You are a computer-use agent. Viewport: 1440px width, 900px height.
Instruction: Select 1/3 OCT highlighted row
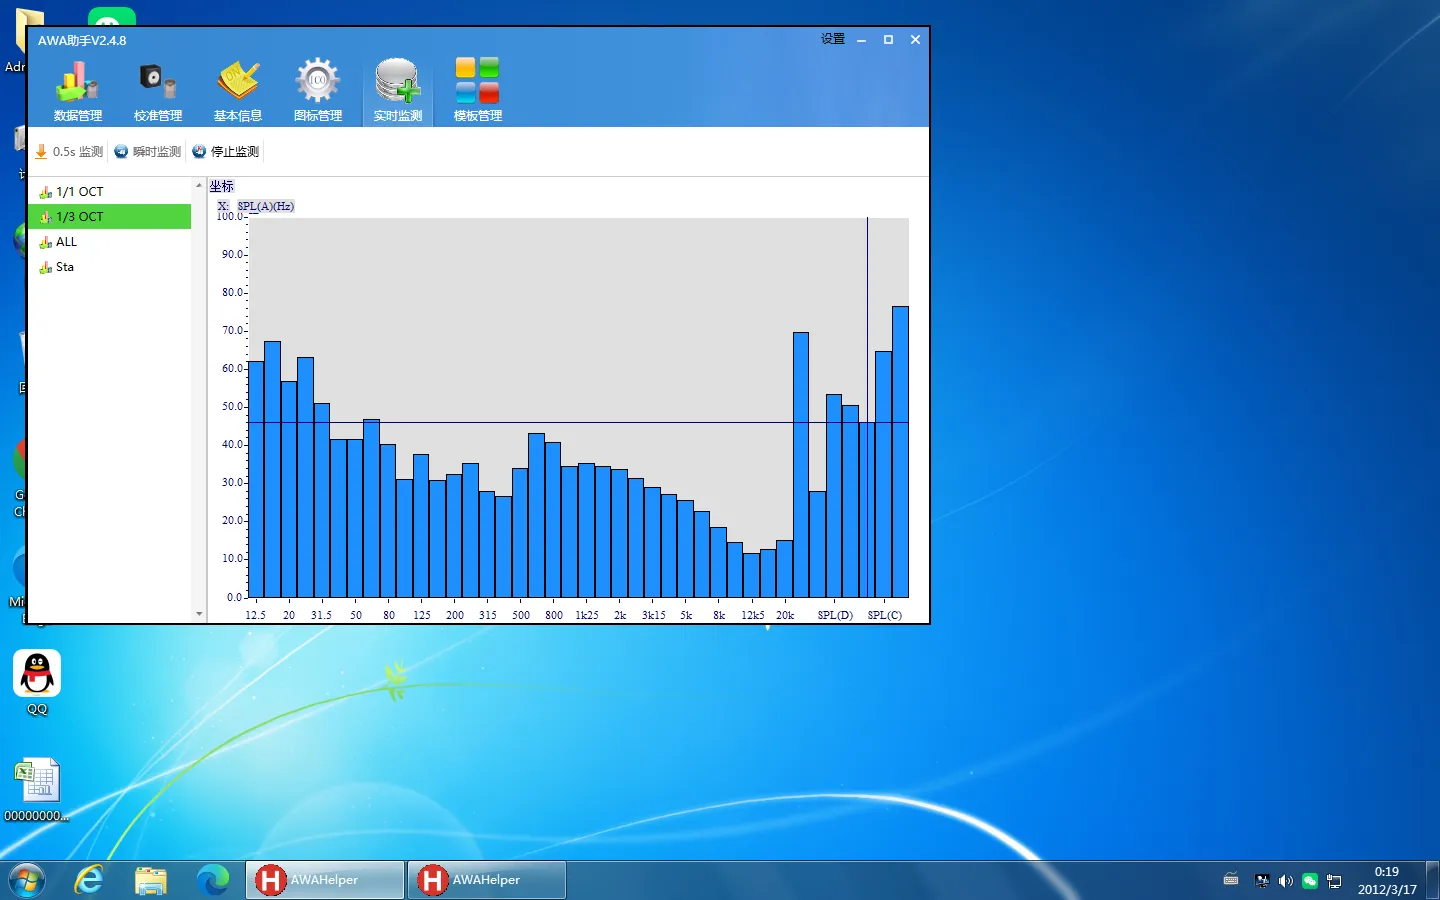pyautogui.click(x=110, y=216)
